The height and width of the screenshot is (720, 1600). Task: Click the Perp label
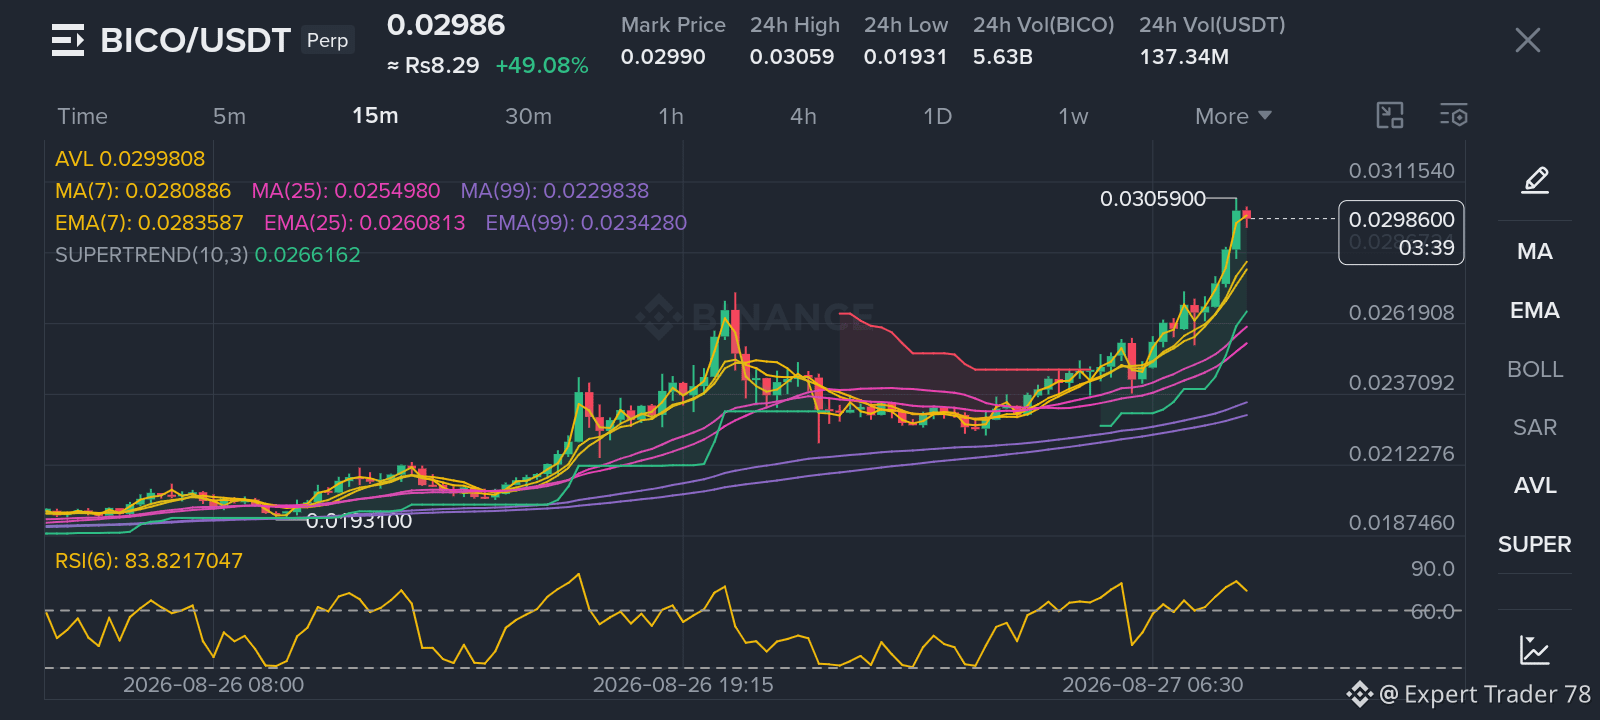pyautogui.click(x=327, y=40)
